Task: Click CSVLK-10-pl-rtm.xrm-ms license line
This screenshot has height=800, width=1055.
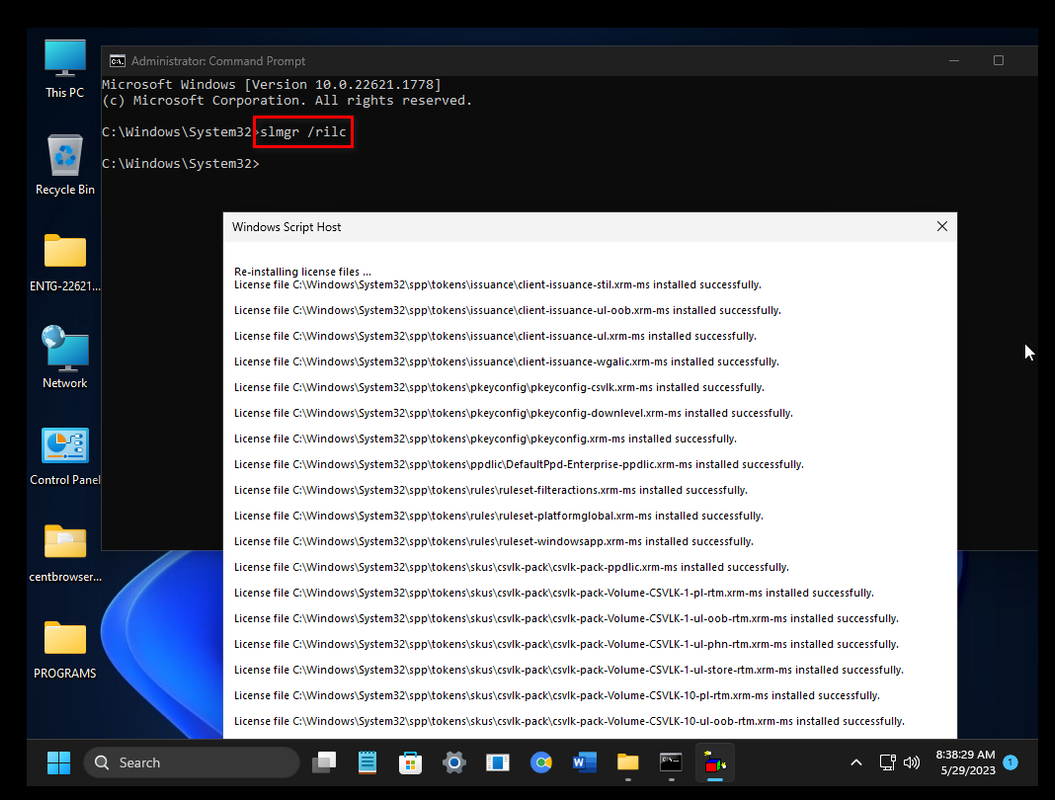Action: coord(557,695)
